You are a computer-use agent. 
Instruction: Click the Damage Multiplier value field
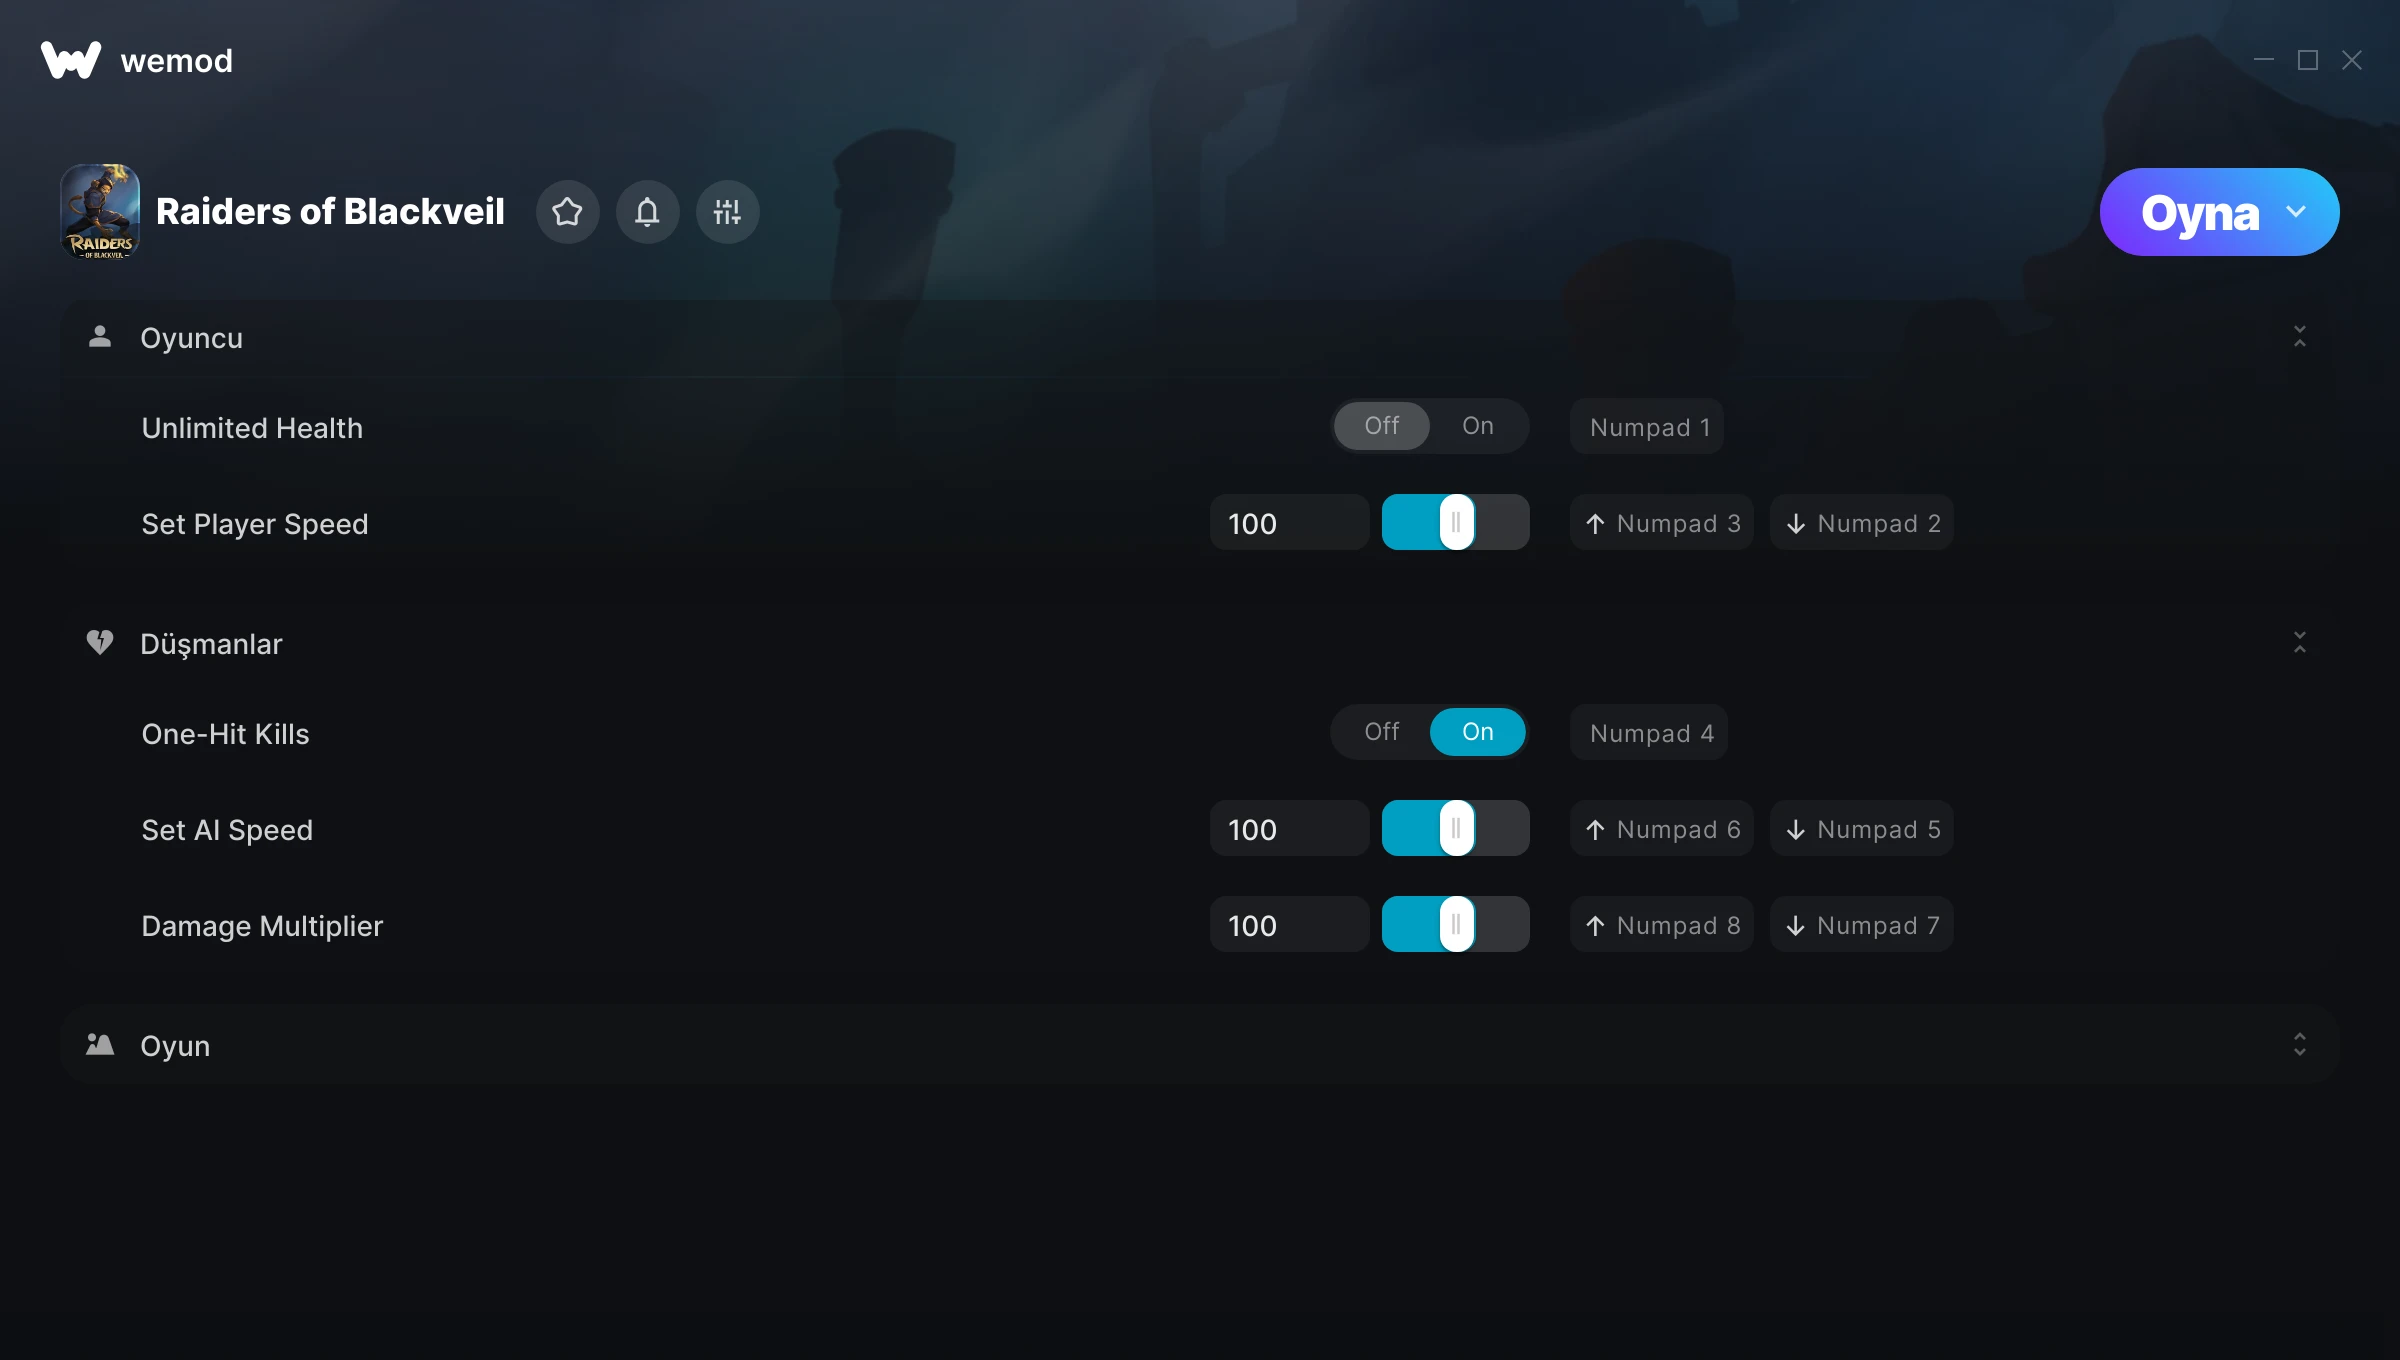(1289, 925)
